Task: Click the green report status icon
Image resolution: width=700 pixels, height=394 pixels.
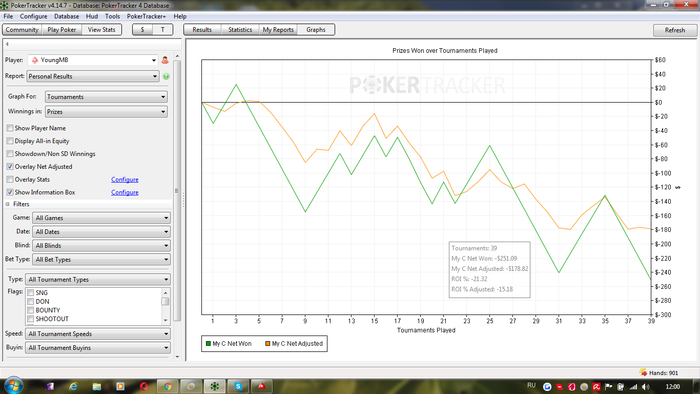Action: 166,76
